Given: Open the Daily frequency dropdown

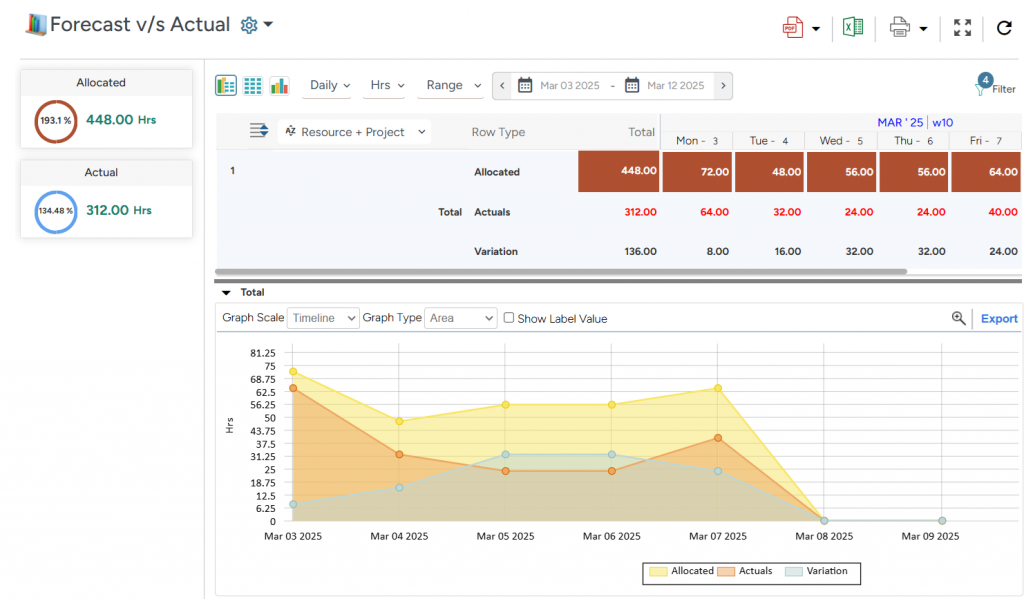Looking at the screenshot, I should tap(329, 86).
